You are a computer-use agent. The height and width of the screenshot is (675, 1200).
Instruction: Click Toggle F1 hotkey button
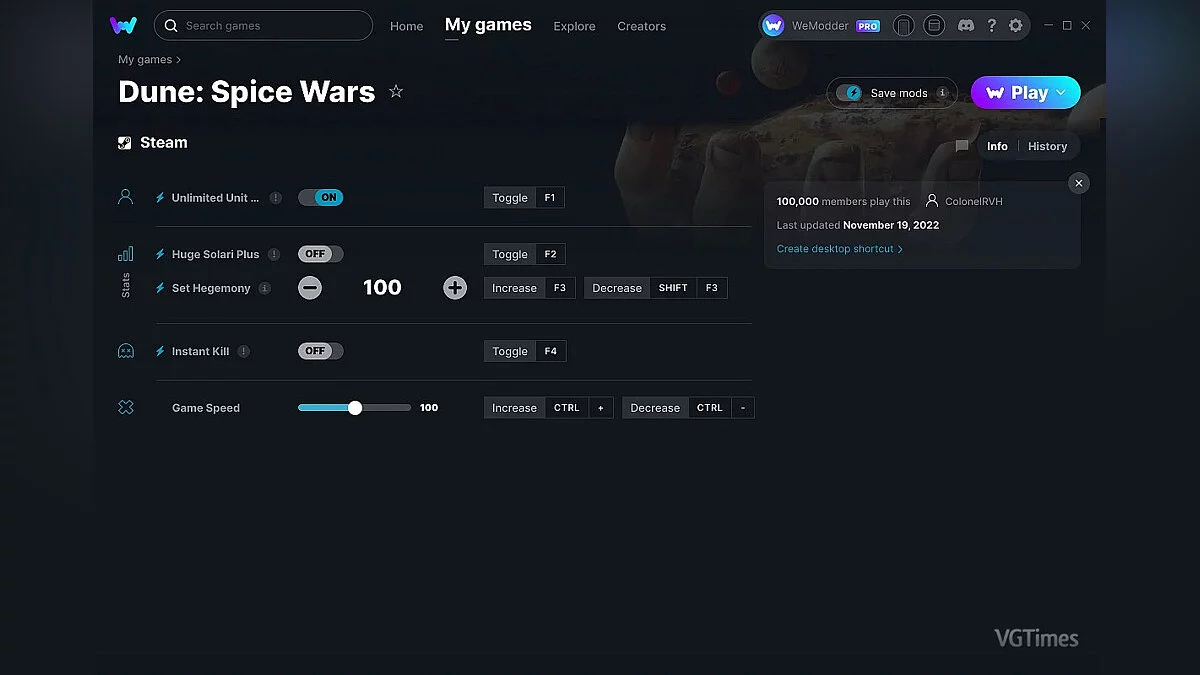point(524,198)
